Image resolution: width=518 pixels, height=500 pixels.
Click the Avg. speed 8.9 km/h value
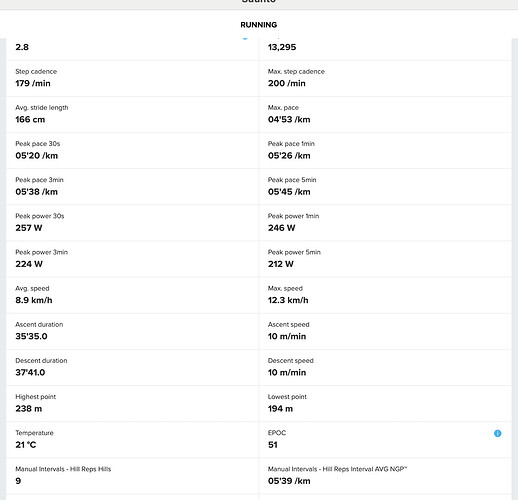[34, 300]
